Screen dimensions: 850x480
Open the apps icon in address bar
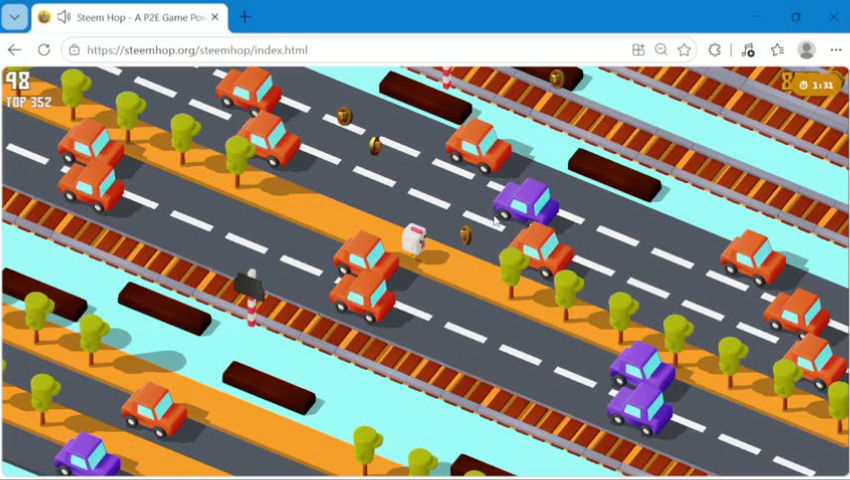(x=638, y=50)
